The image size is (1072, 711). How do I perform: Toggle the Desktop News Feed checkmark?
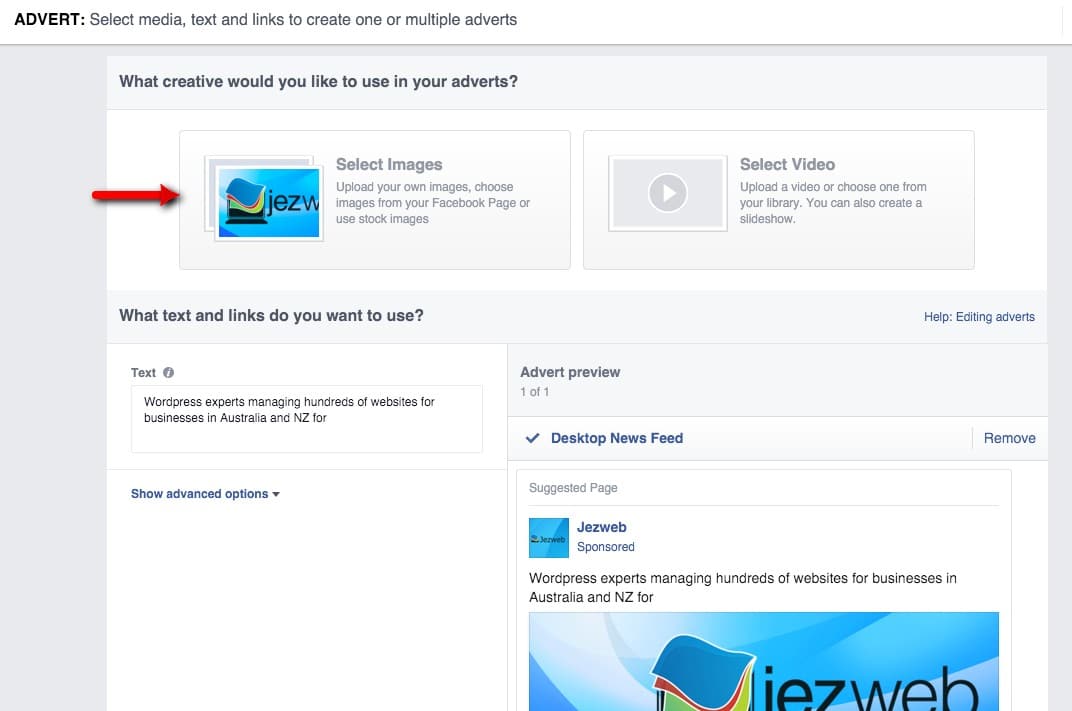(533, 438)
